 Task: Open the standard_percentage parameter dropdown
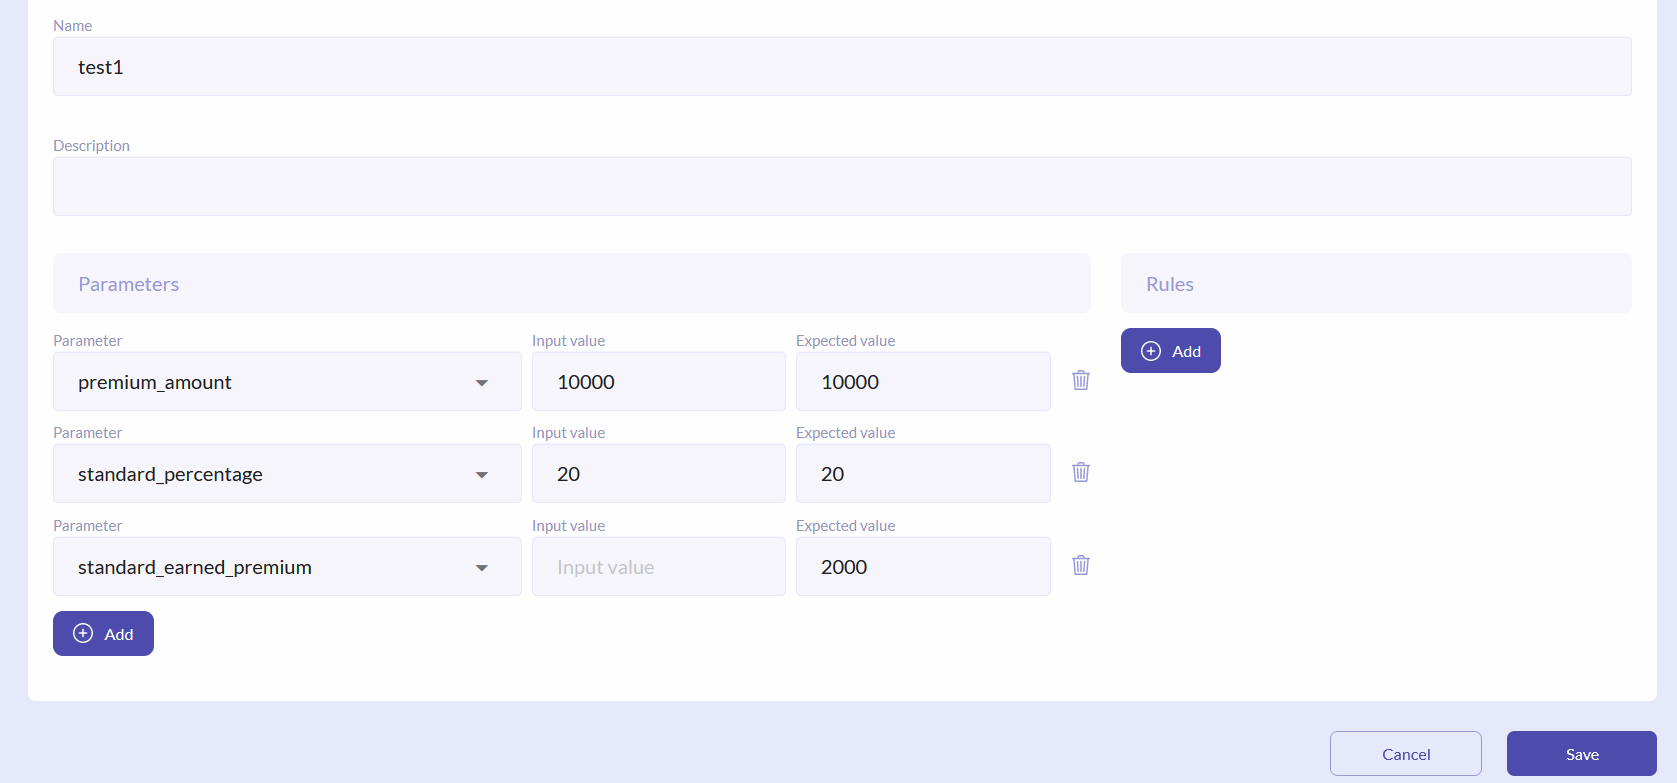click(482, 473)
